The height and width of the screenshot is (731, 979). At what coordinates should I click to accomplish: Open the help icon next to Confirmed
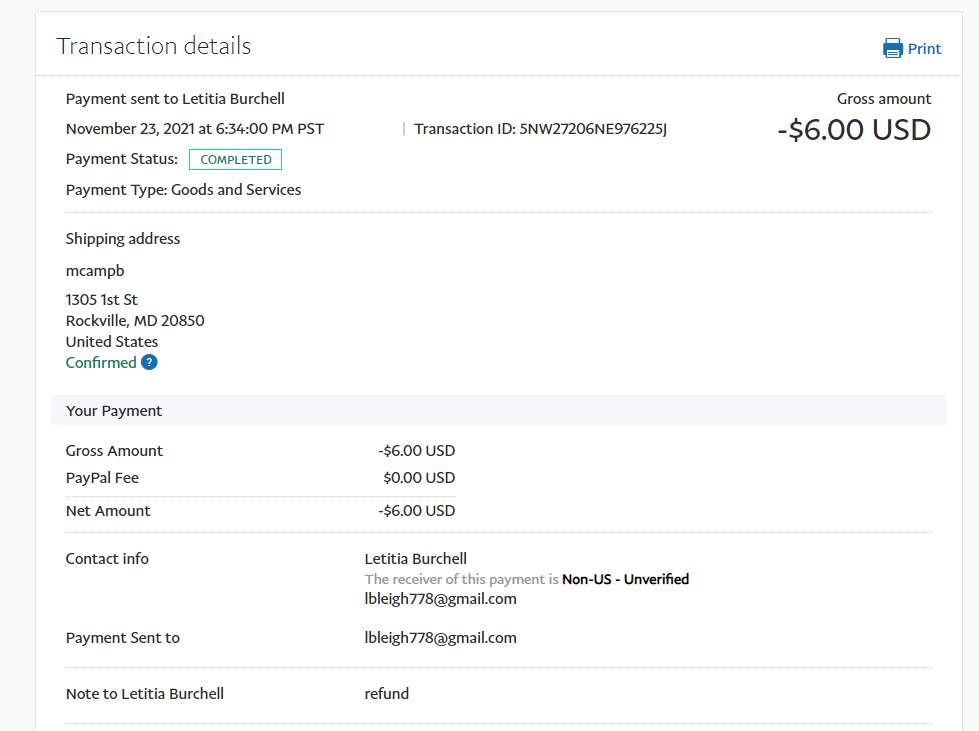coord(149,363)
